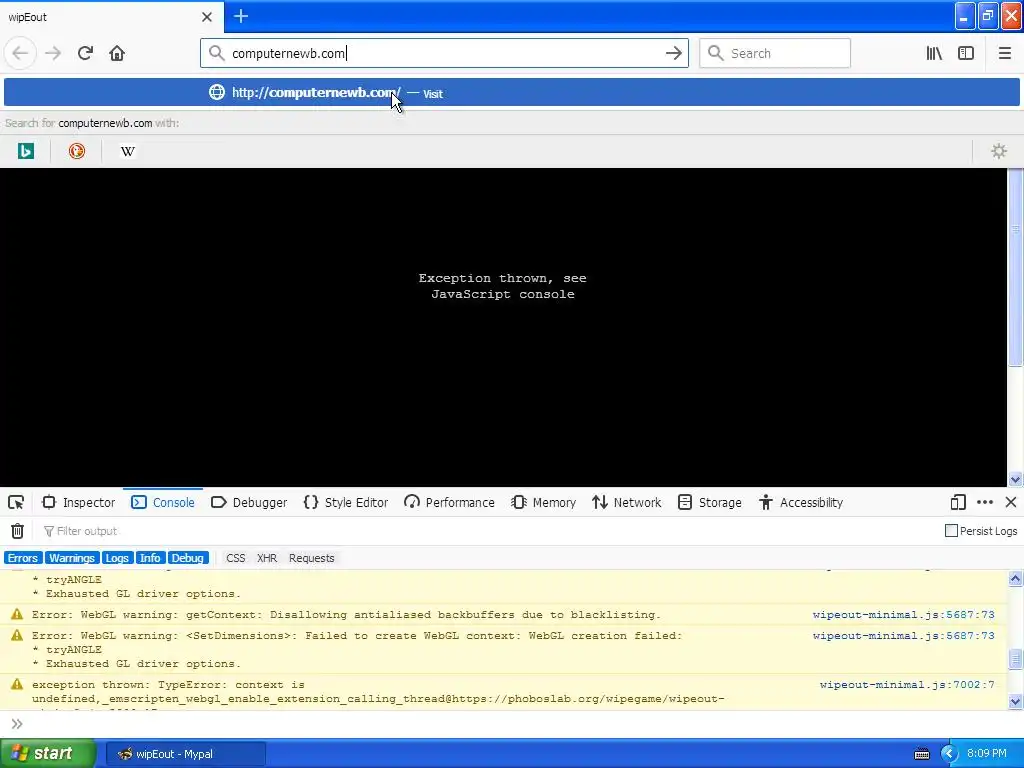Screen dimensions: 1024x768
Task: Open search settings gear icon
Action: pos(999,152)
